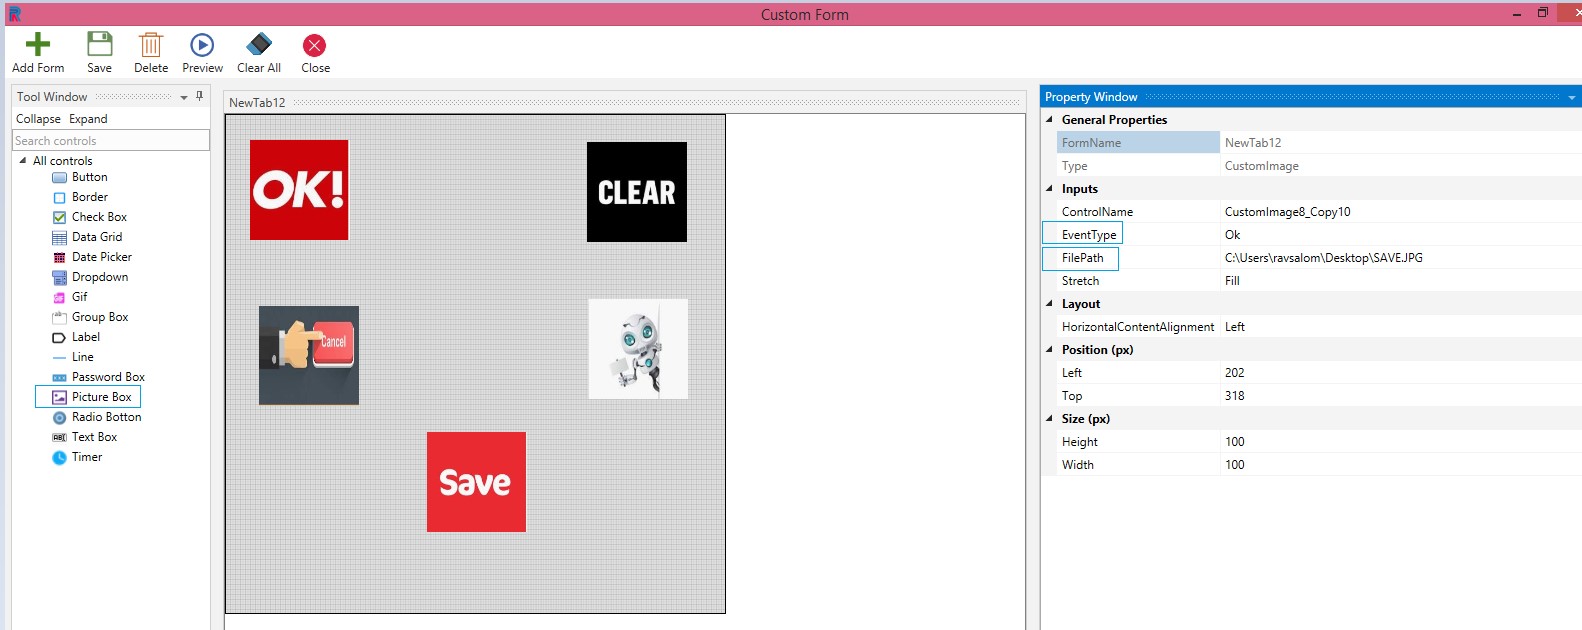
Task: Open the Tool Window dropdown arrow
Action: tap(184, 97)
